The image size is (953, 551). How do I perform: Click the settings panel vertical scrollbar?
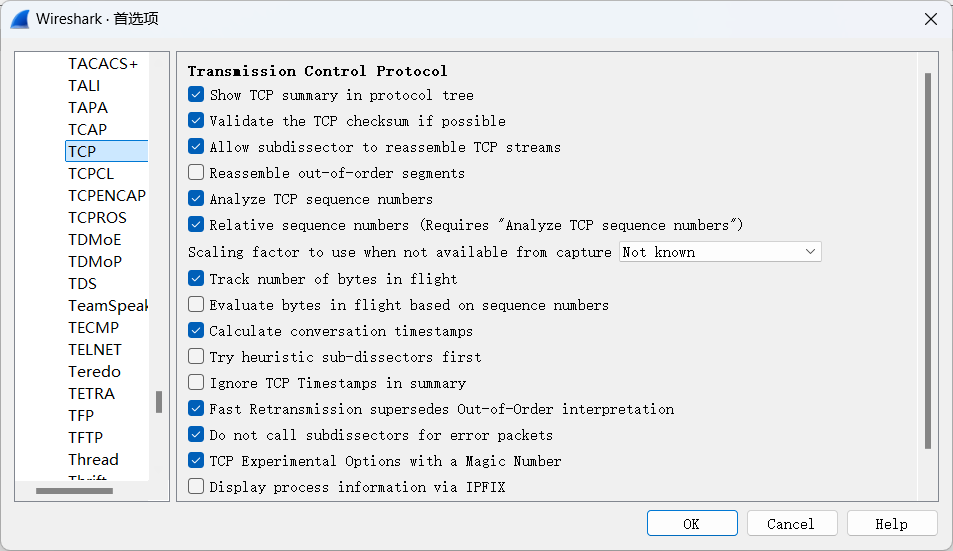click(927, 261)
